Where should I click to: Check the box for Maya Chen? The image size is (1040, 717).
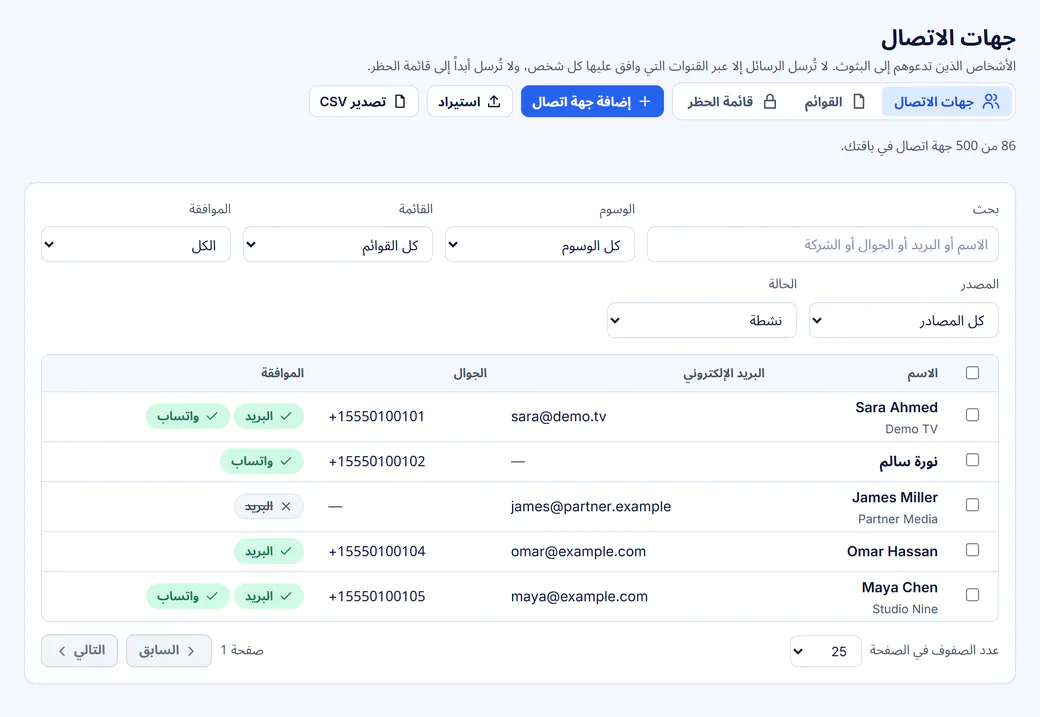(x=972, y=595)
